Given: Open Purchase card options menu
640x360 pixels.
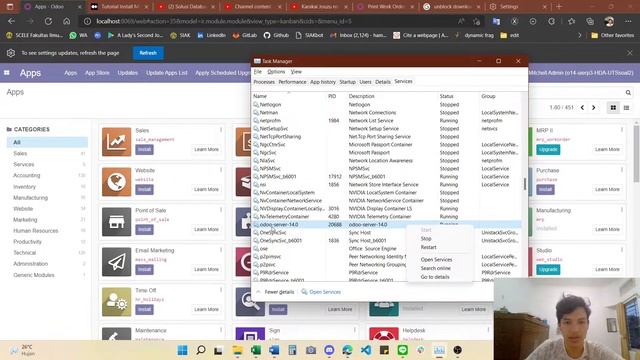Looking at the screenshot, I should (x=622, y=170).
